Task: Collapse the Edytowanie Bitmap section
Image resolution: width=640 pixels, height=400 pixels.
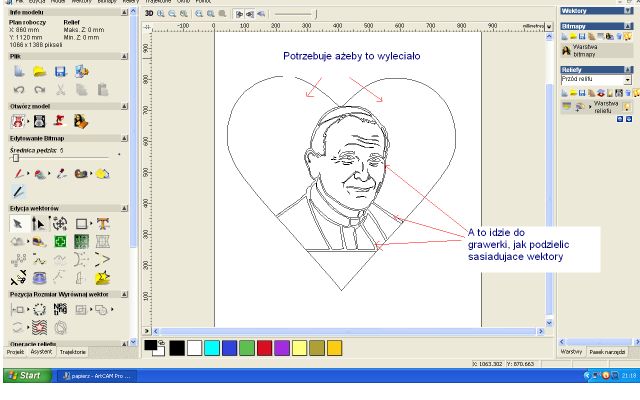Action: (124, 138)
